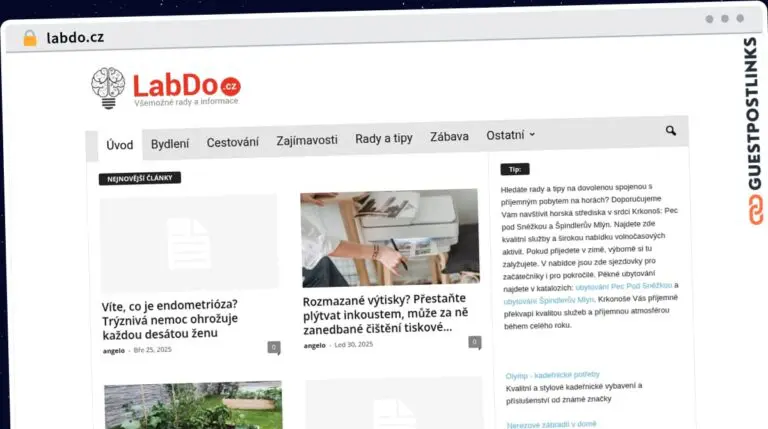Click the padlock icon in address bar
Image resolution: width=768 pixels, height=429 pixels.
[x=30, y=38]
